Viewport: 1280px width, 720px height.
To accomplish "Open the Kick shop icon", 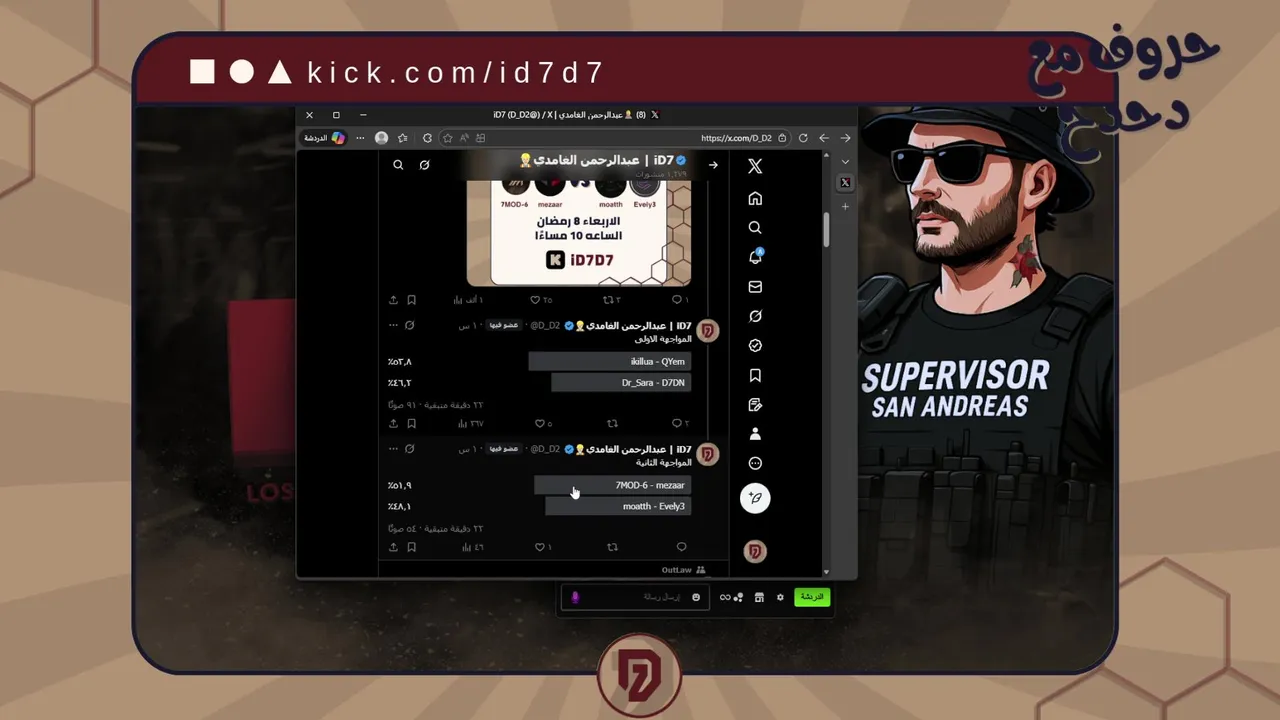I will pos(759,597).
